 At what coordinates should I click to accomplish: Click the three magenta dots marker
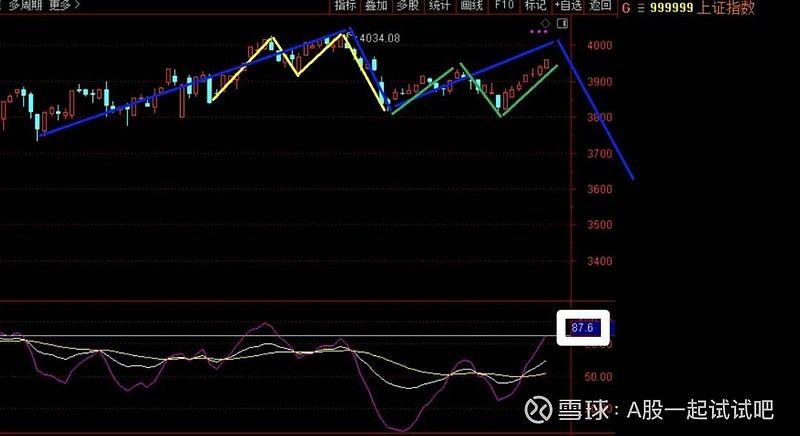(x=538, y=32)
